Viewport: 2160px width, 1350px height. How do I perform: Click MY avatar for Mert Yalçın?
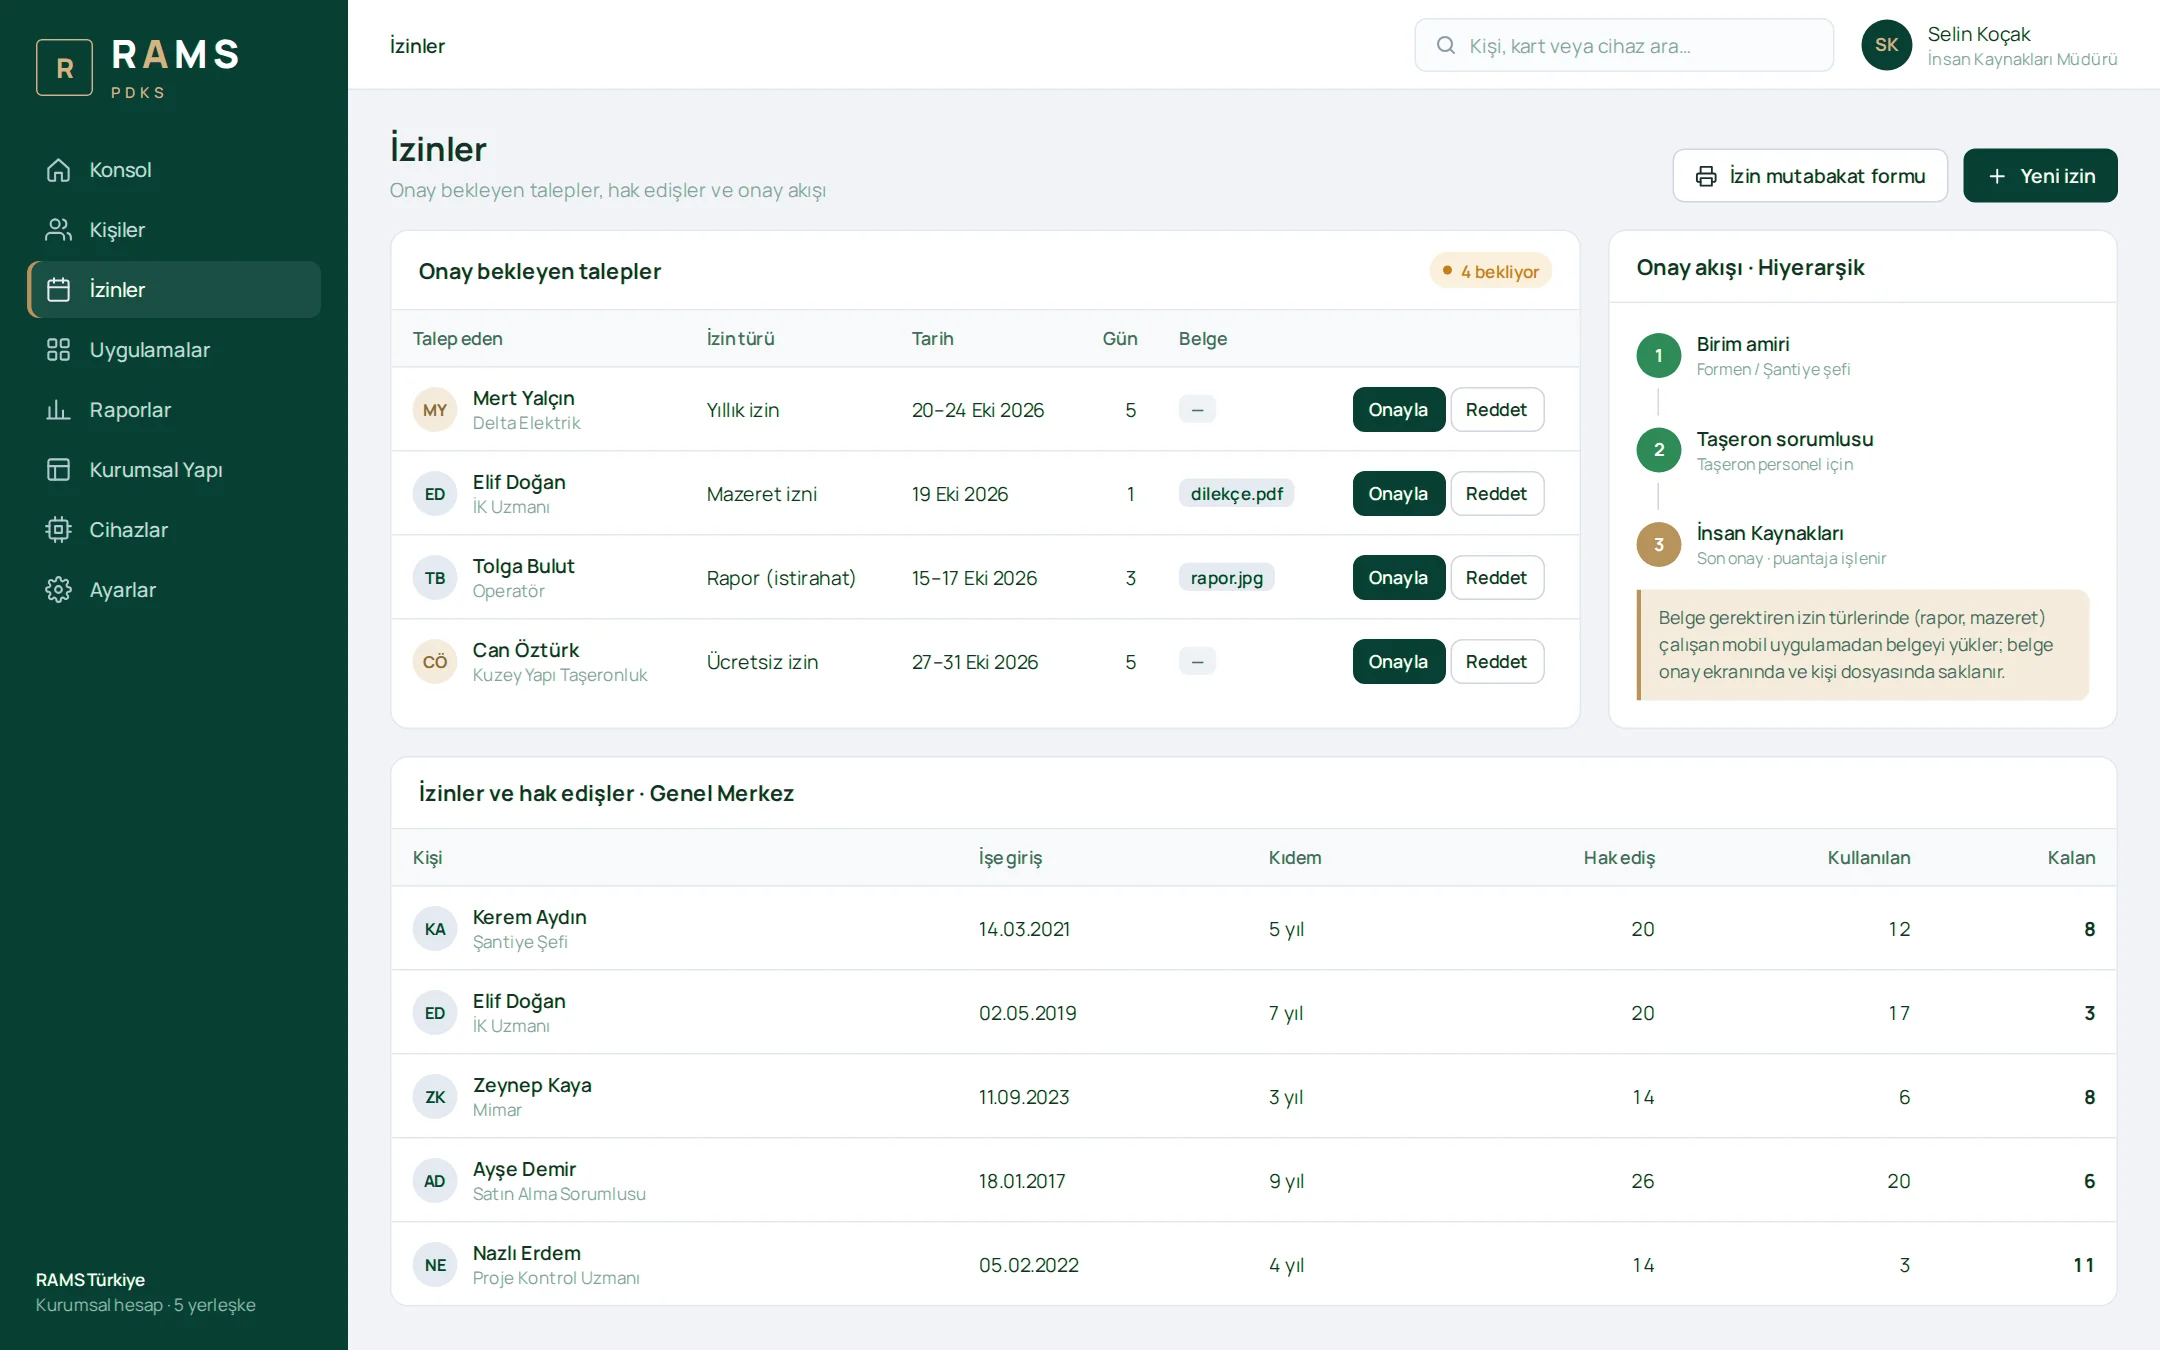pyautogui.click(x=435, y=410)
